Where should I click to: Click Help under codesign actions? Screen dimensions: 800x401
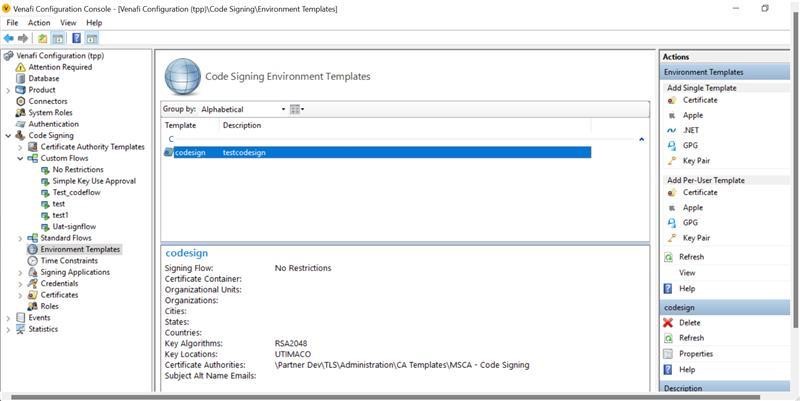coord(687,370)
